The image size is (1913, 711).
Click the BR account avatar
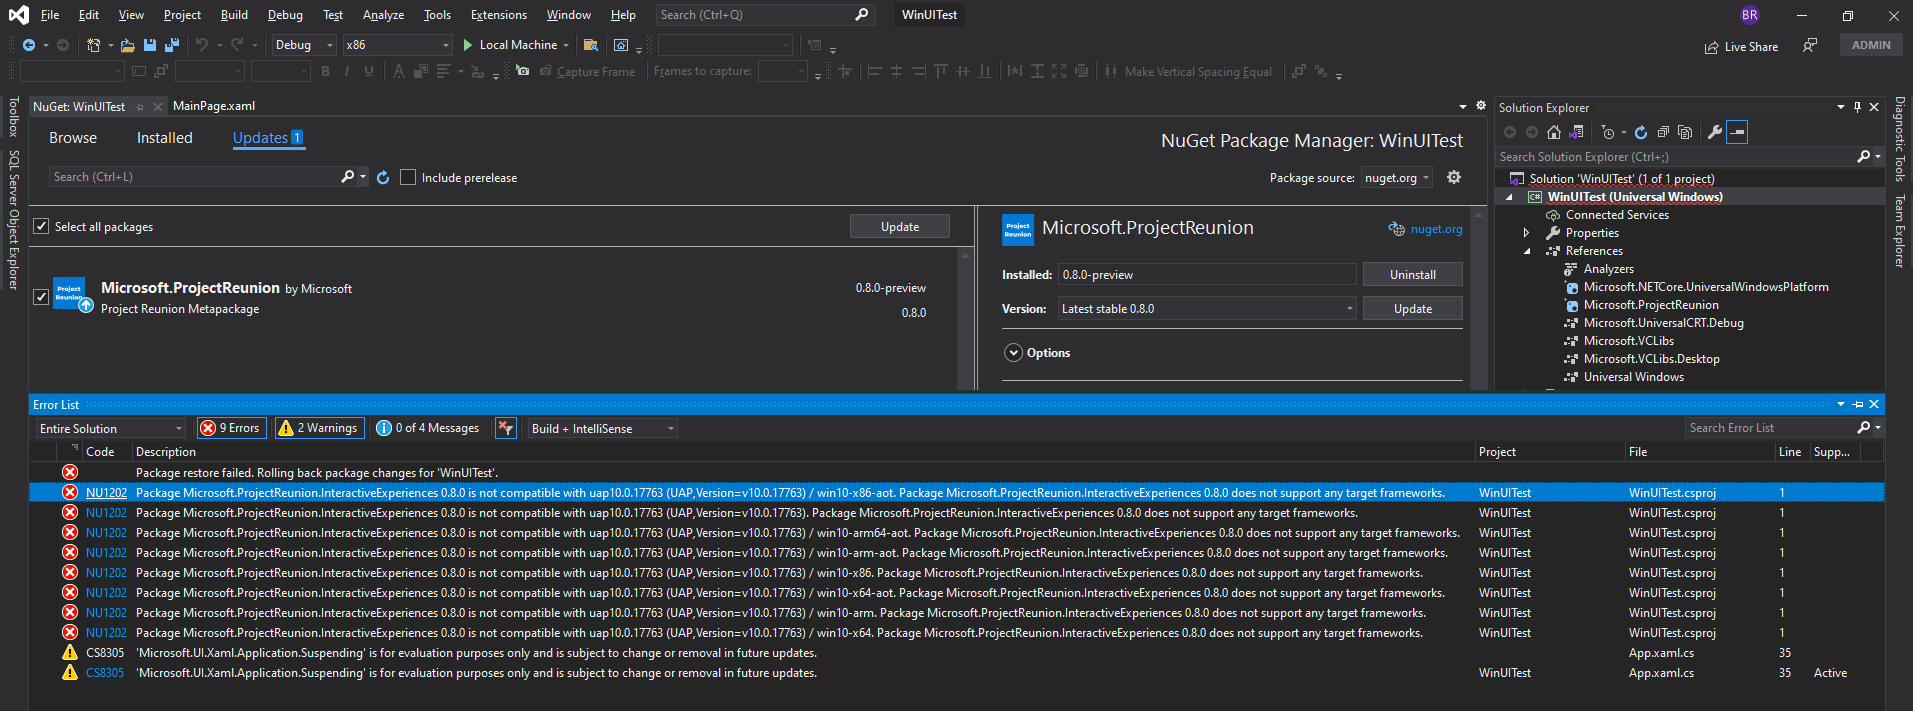click(1750, 15)
